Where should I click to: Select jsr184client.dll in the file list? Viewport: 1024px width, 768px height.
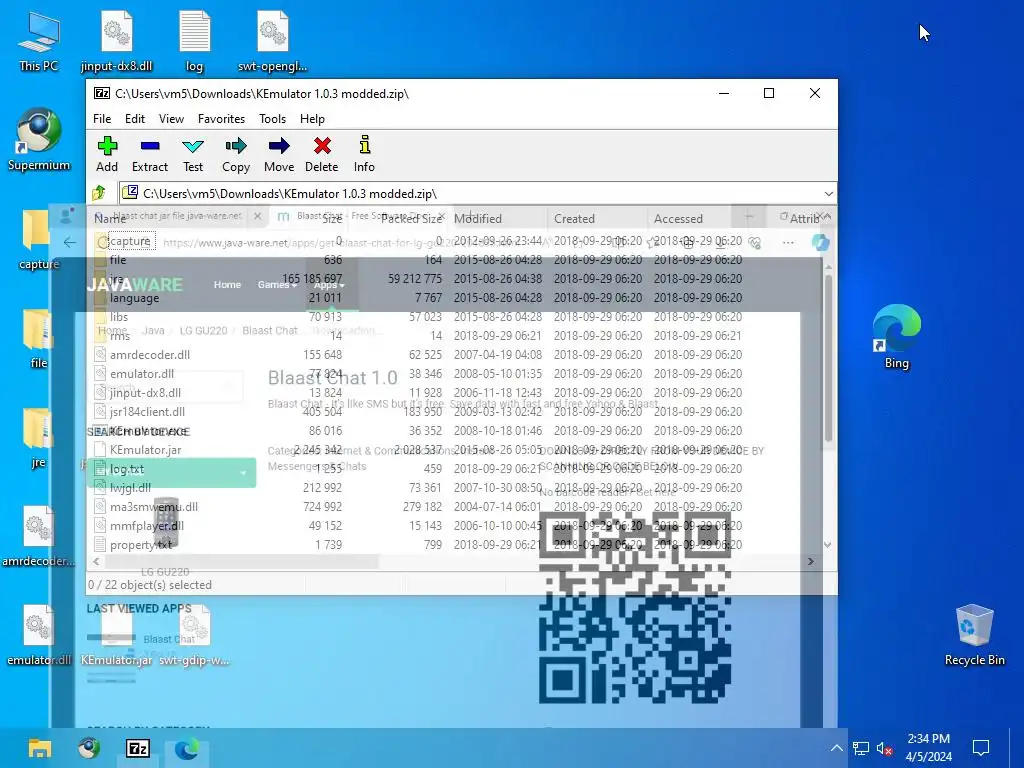pyautogui.click(x=147, y=411)
